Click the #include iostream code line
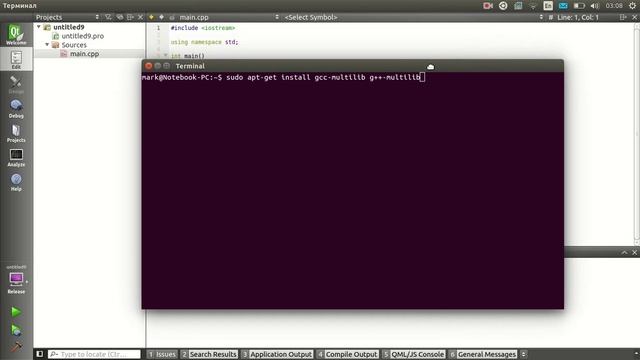 (203, 28)
